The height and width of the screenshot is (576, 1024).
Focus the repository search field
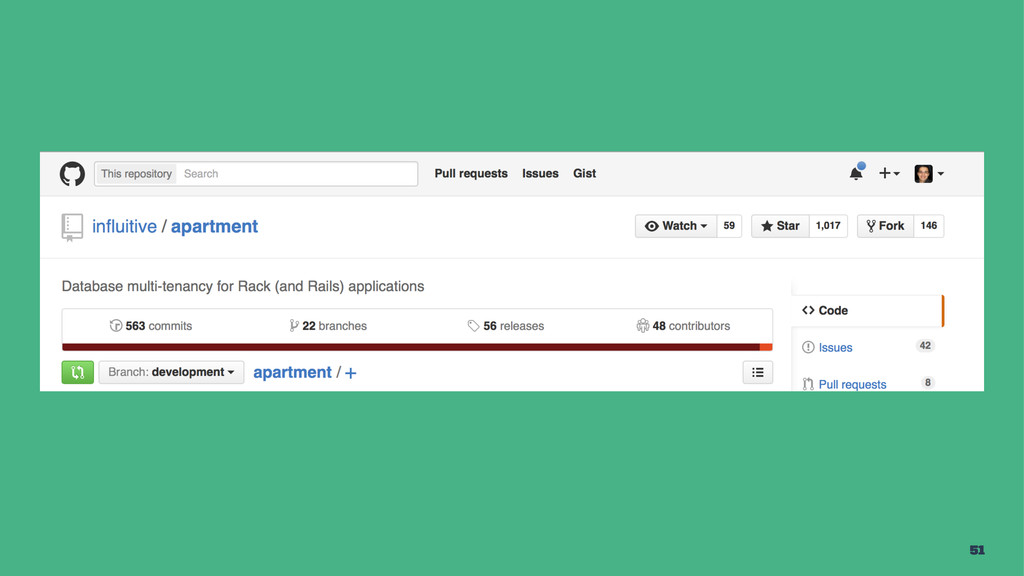(297, 174)
